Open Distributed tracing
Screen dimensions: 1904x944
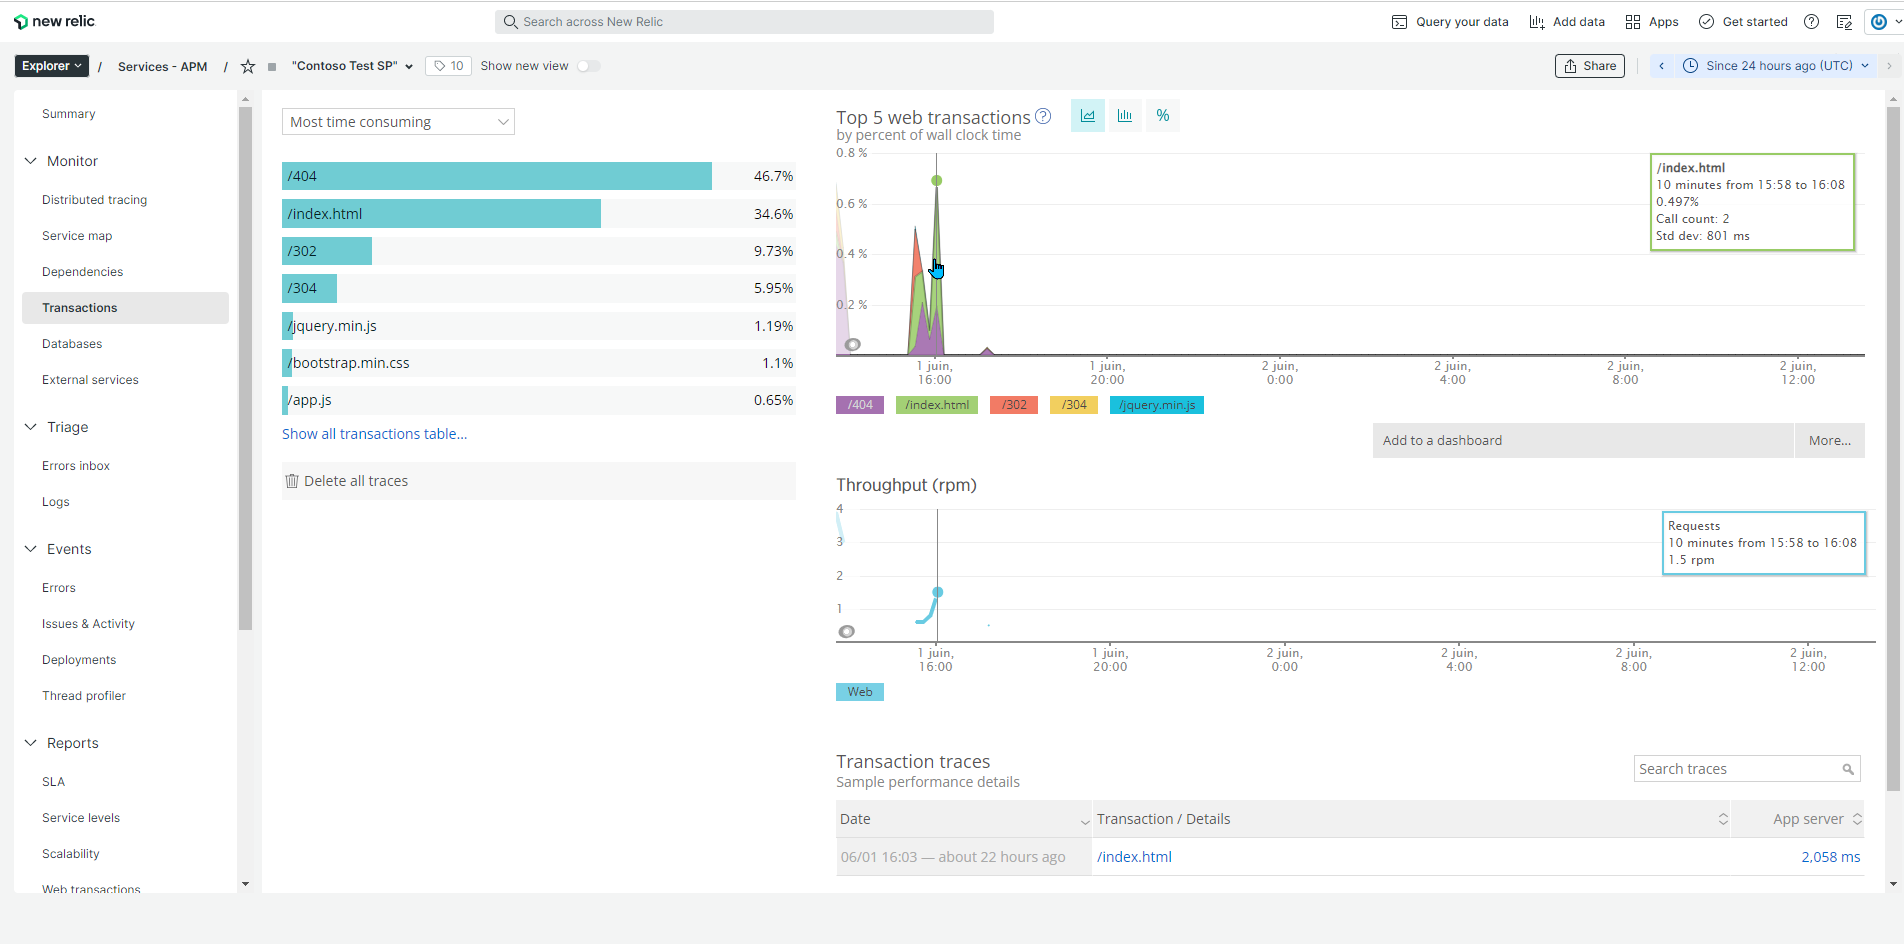pyautogui.click(x=94, y=200)
